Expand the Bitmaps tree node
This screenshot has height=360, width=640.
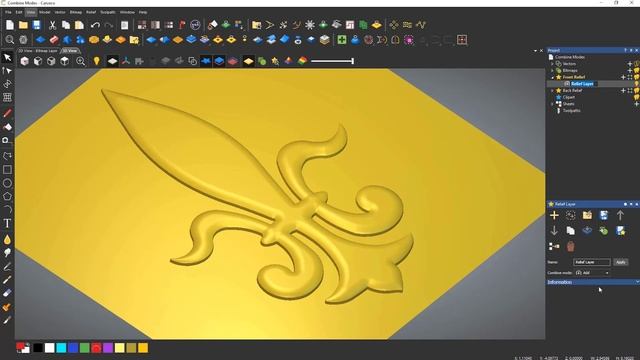[x=552, y=71]
